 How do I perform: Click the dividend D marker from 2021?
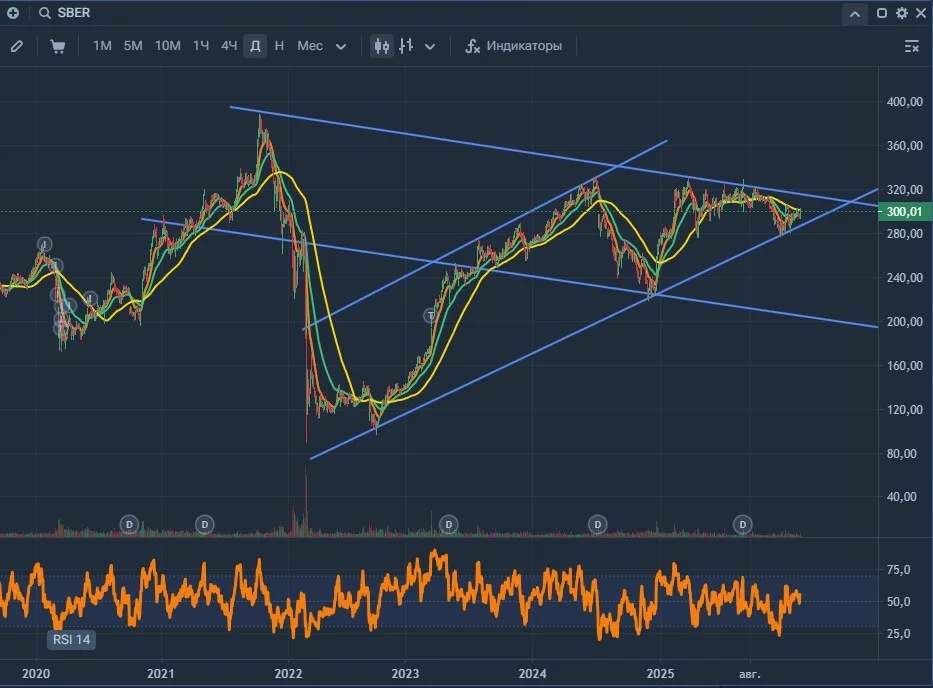[205, 524]
